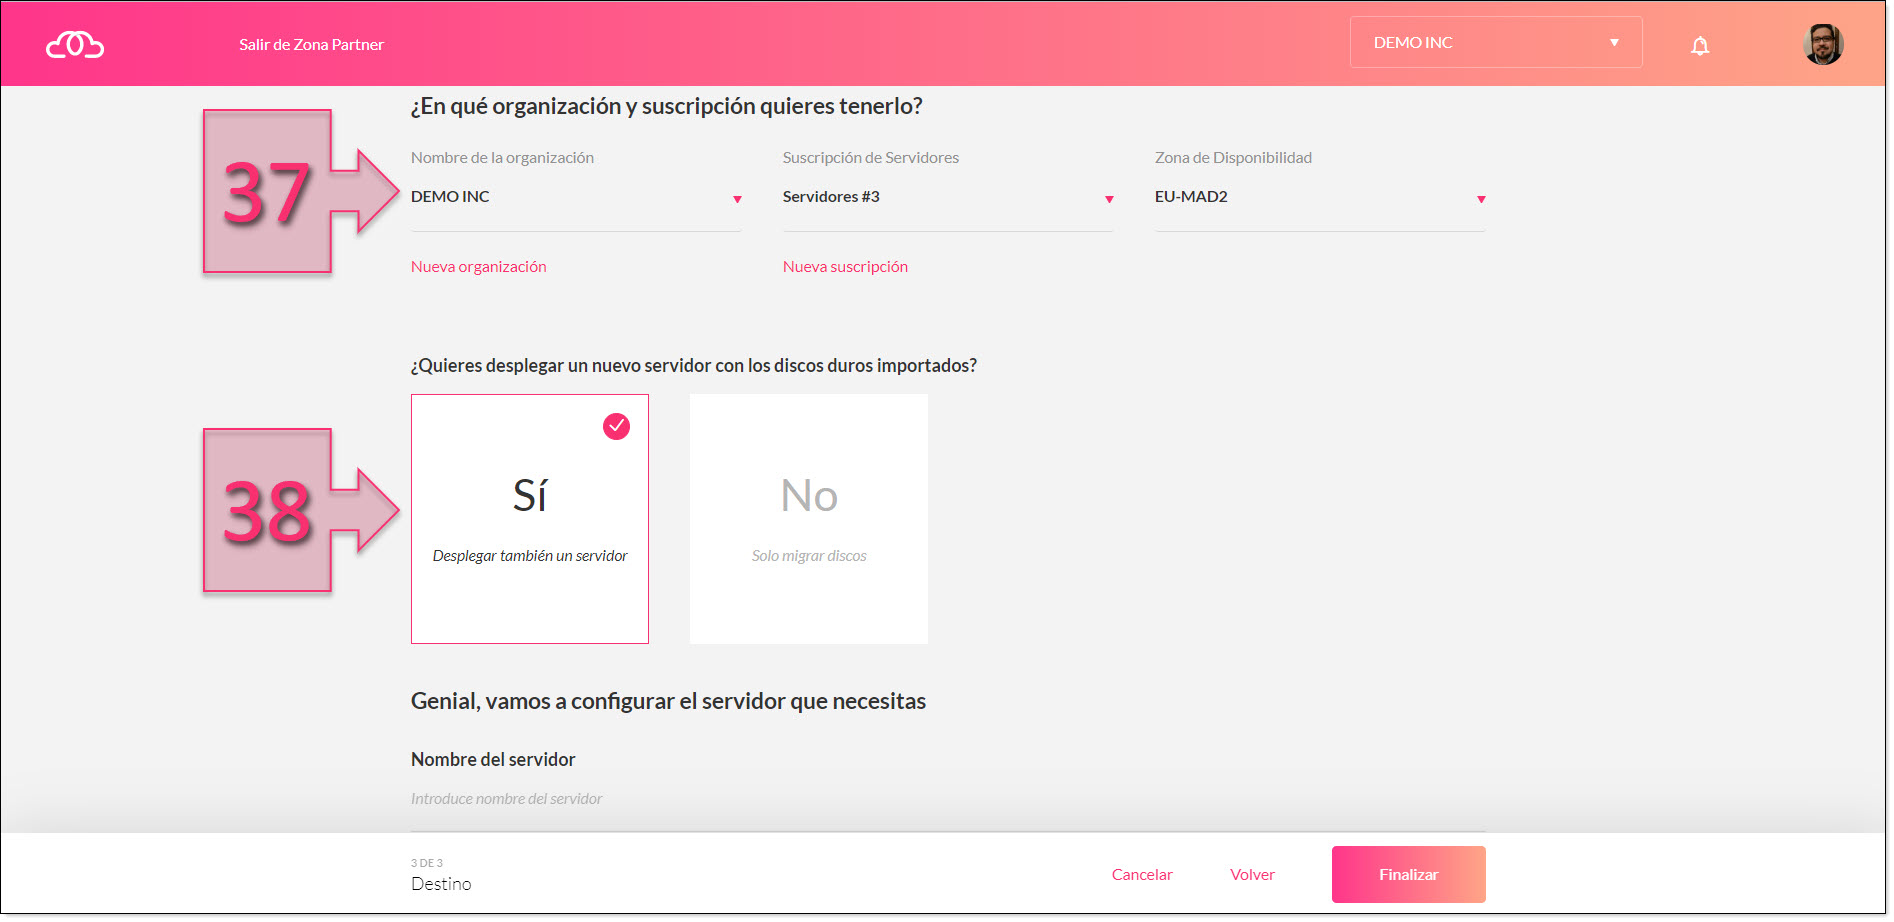Screen dimensions: 1894x922
Task: Select the Sí deployment option card
Action: tap(529, 518)
